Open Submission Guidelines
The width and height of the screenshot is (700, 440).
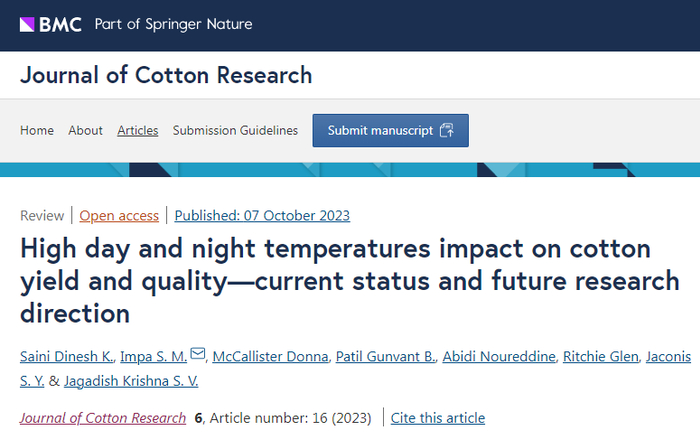tap(235, 130)
